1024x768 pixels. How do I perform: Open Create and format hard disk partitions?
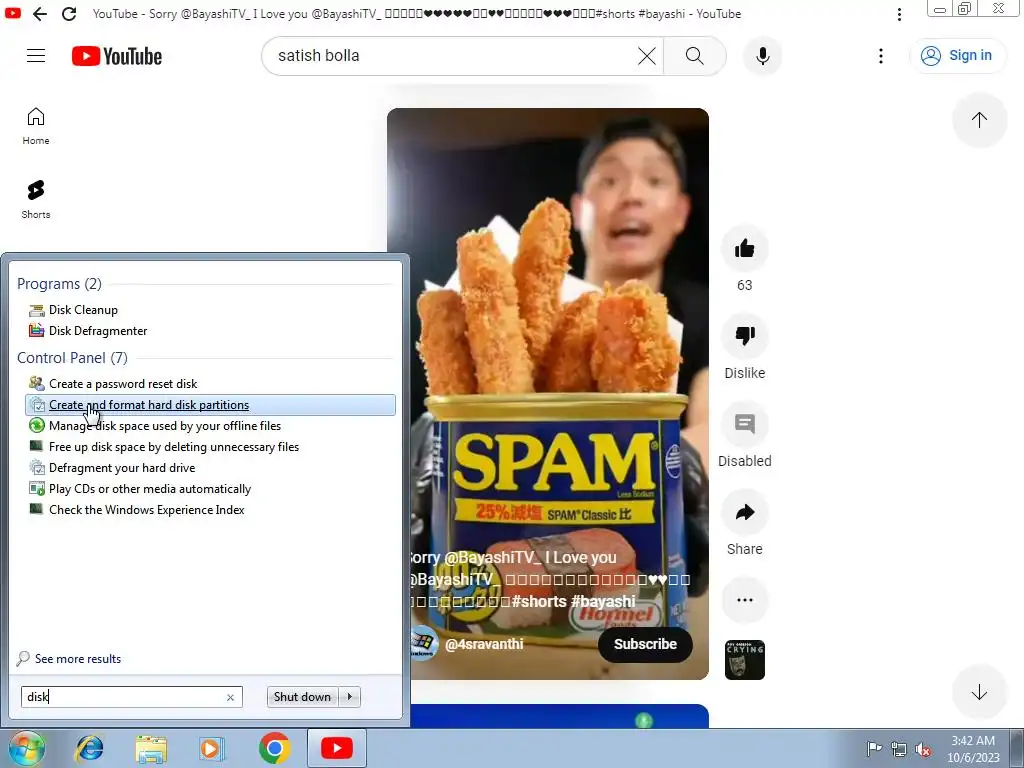[x=210, y=405]
